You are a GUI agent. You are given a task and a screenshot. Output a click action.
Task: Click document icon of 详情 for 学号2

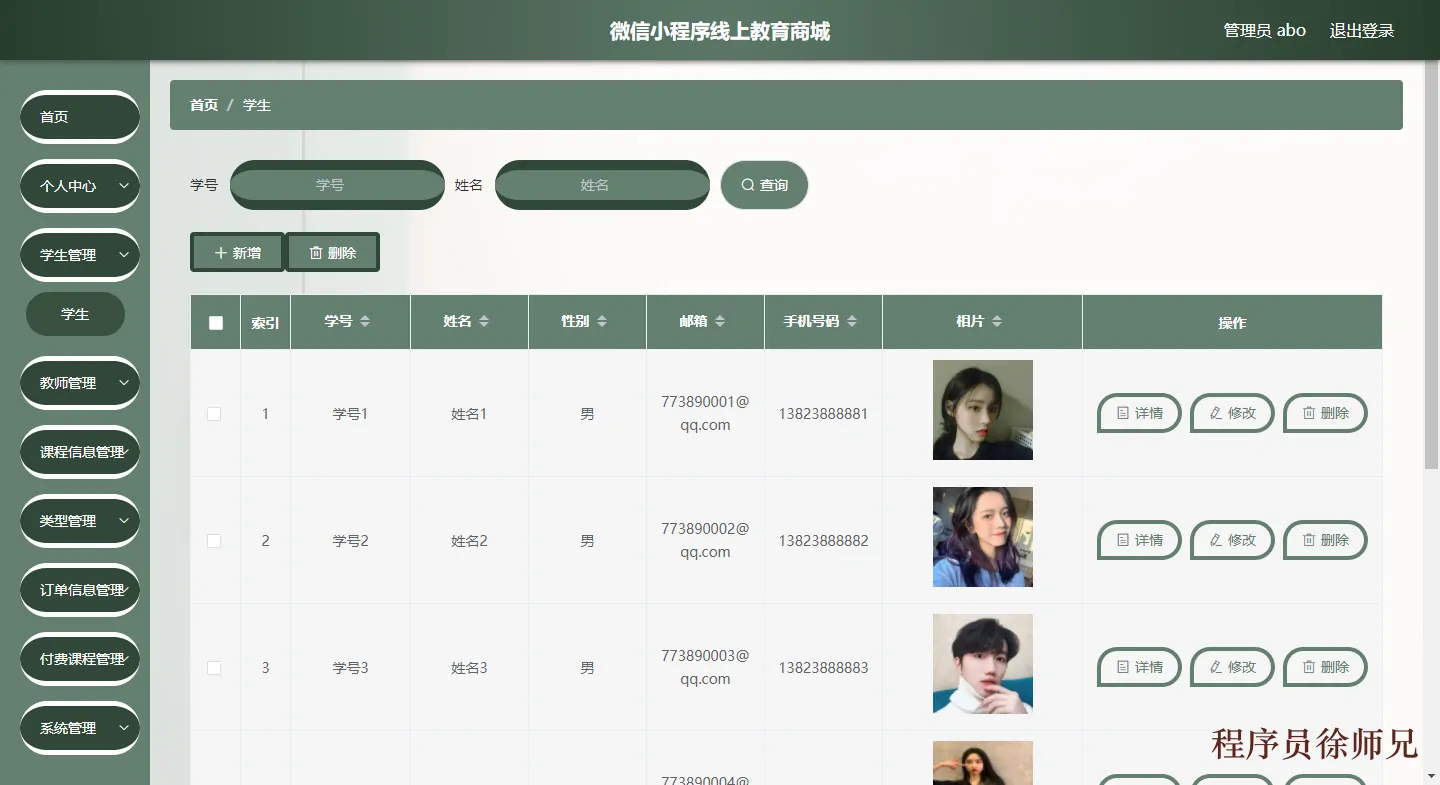pyautogui.click(x=1123, y=540)
